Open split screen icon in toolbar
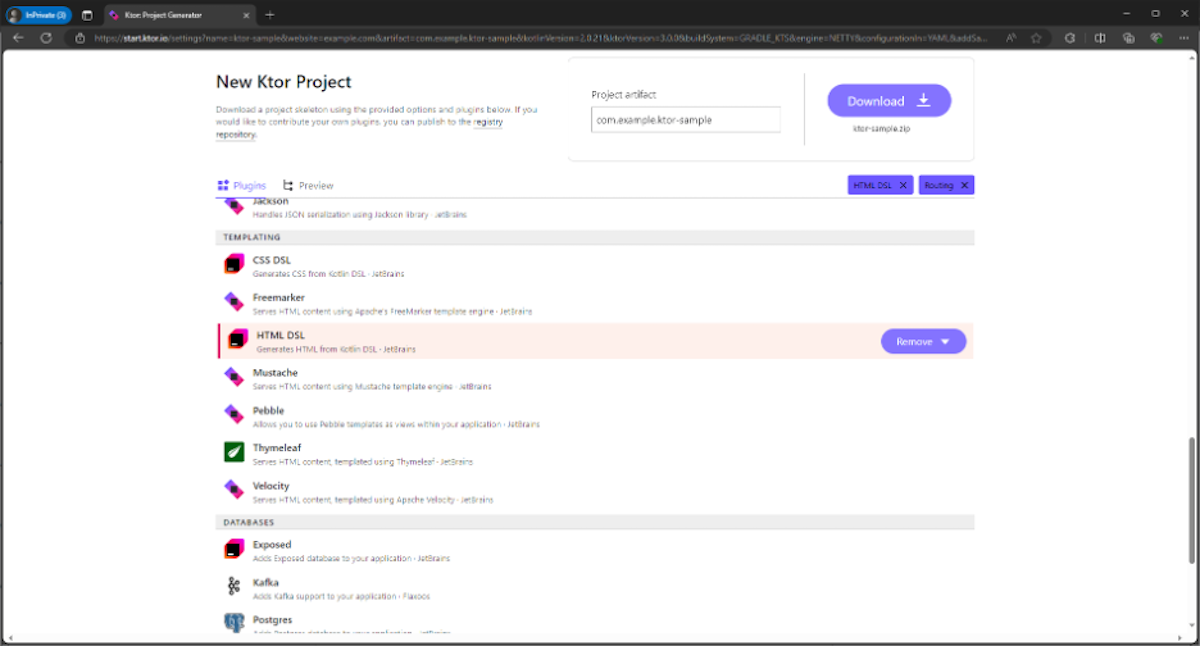The width and height of the screenshot is (1200, 646). [x=1099, y=37]
